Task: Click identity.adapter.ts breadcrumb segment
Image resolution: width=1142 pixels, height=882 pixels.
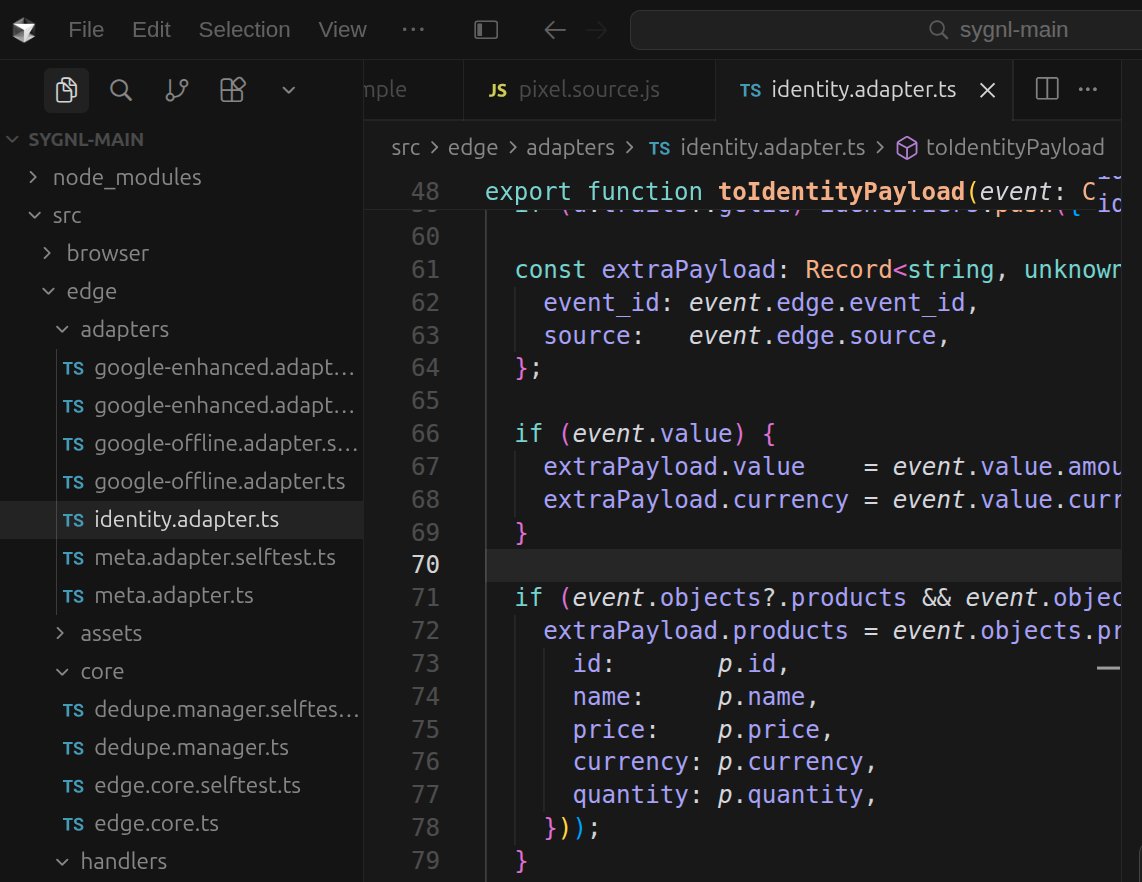Action: tap(773, 147)
